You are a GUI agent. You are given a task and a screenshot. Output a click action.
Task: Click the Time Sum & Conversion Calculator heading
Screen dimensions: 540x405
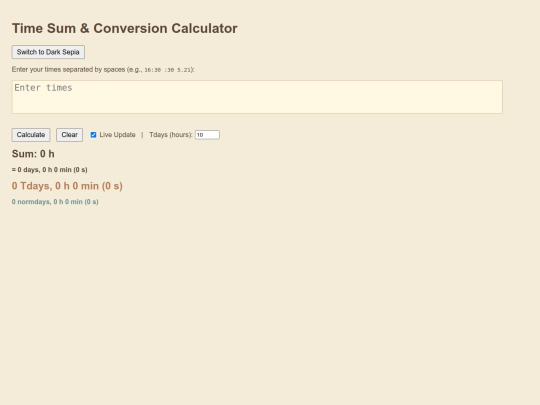point(125,28)
